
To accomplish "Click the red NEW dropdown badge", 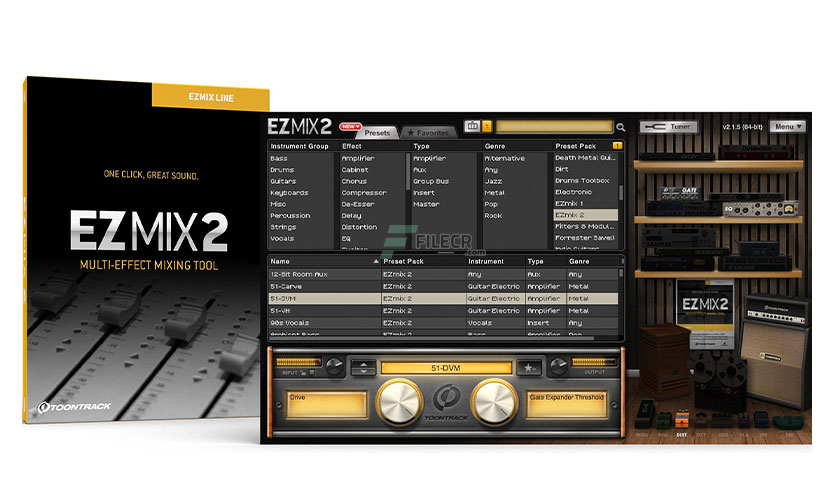I will tap(350, 126).
